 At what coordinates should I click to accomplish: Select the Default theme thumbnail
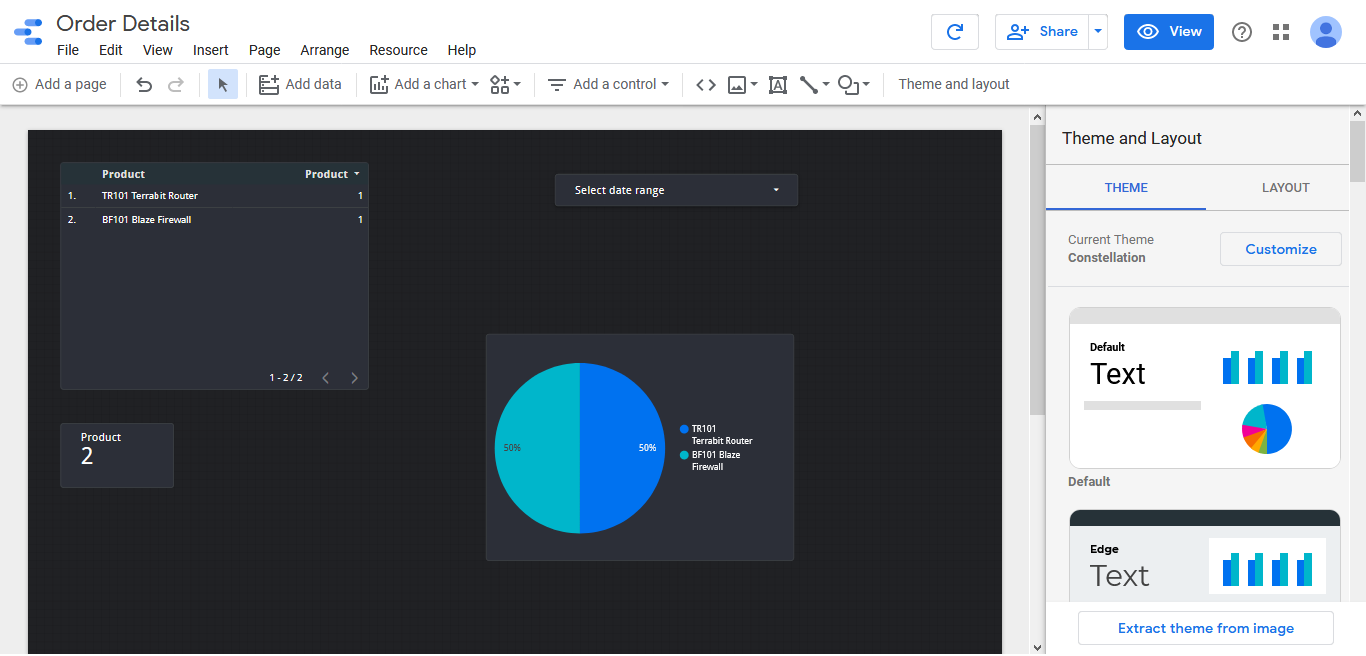click(x=1204, y=388)
